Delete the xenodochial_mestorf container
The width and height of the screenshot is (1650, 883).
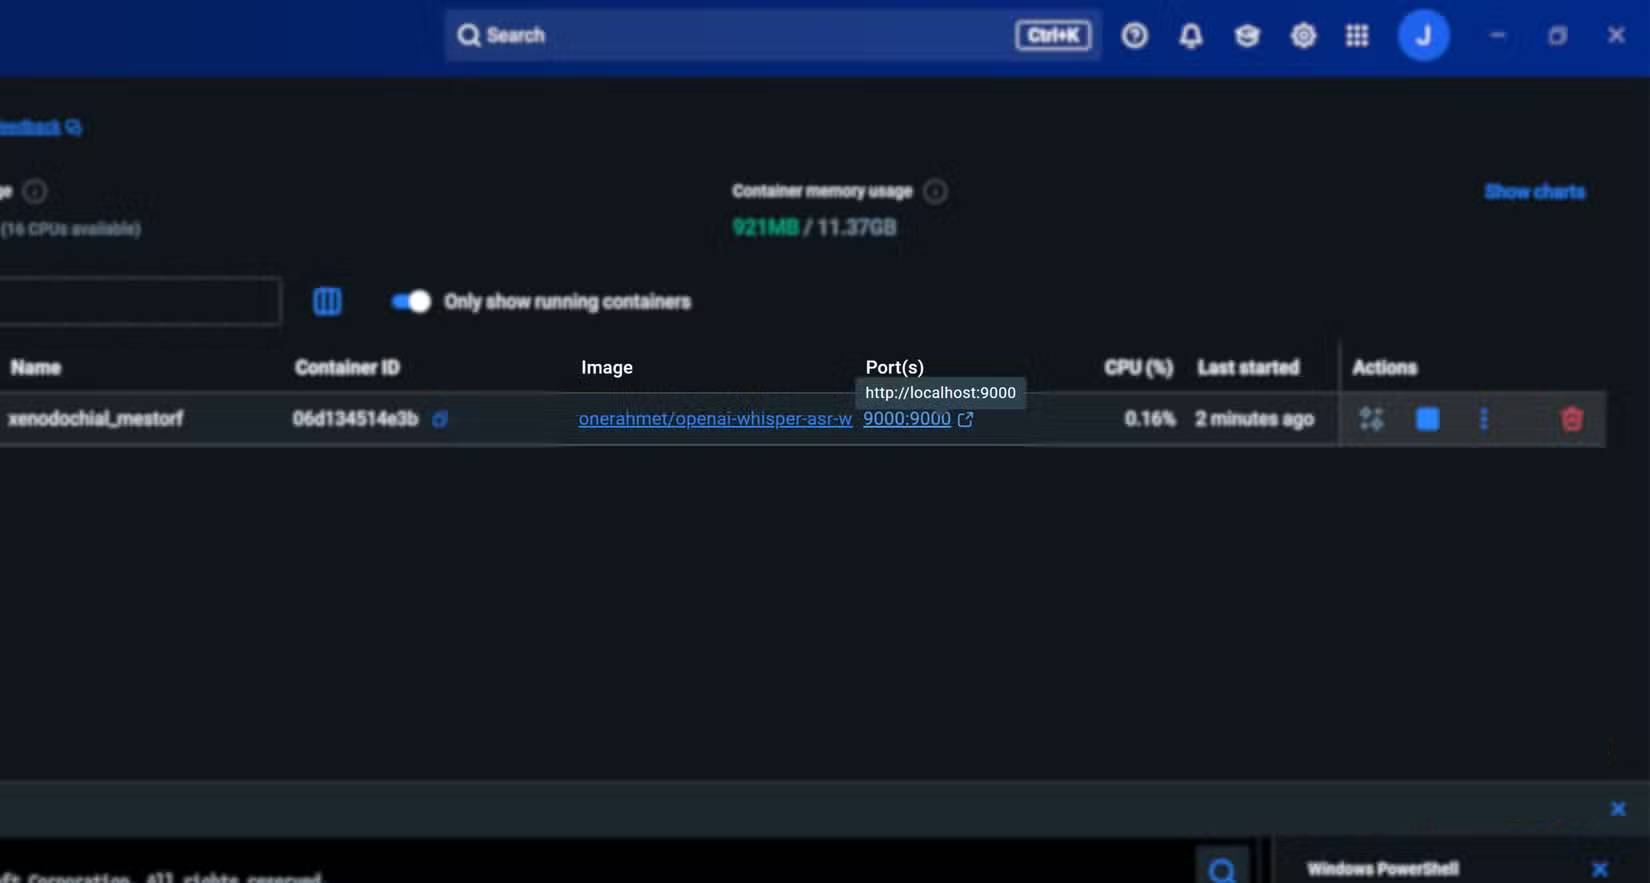click(1571, 419)
